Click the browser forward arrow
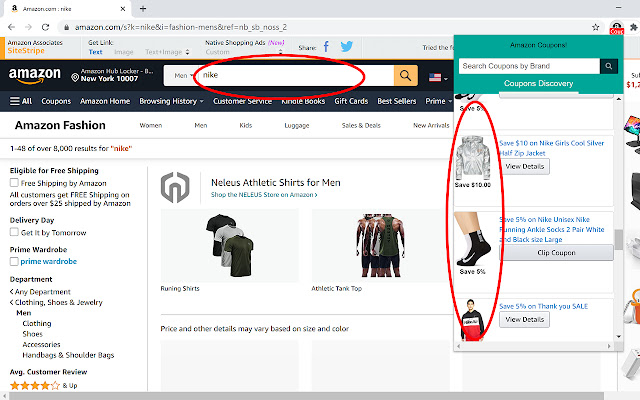640x400 pixels. click(x=28, y=27)
